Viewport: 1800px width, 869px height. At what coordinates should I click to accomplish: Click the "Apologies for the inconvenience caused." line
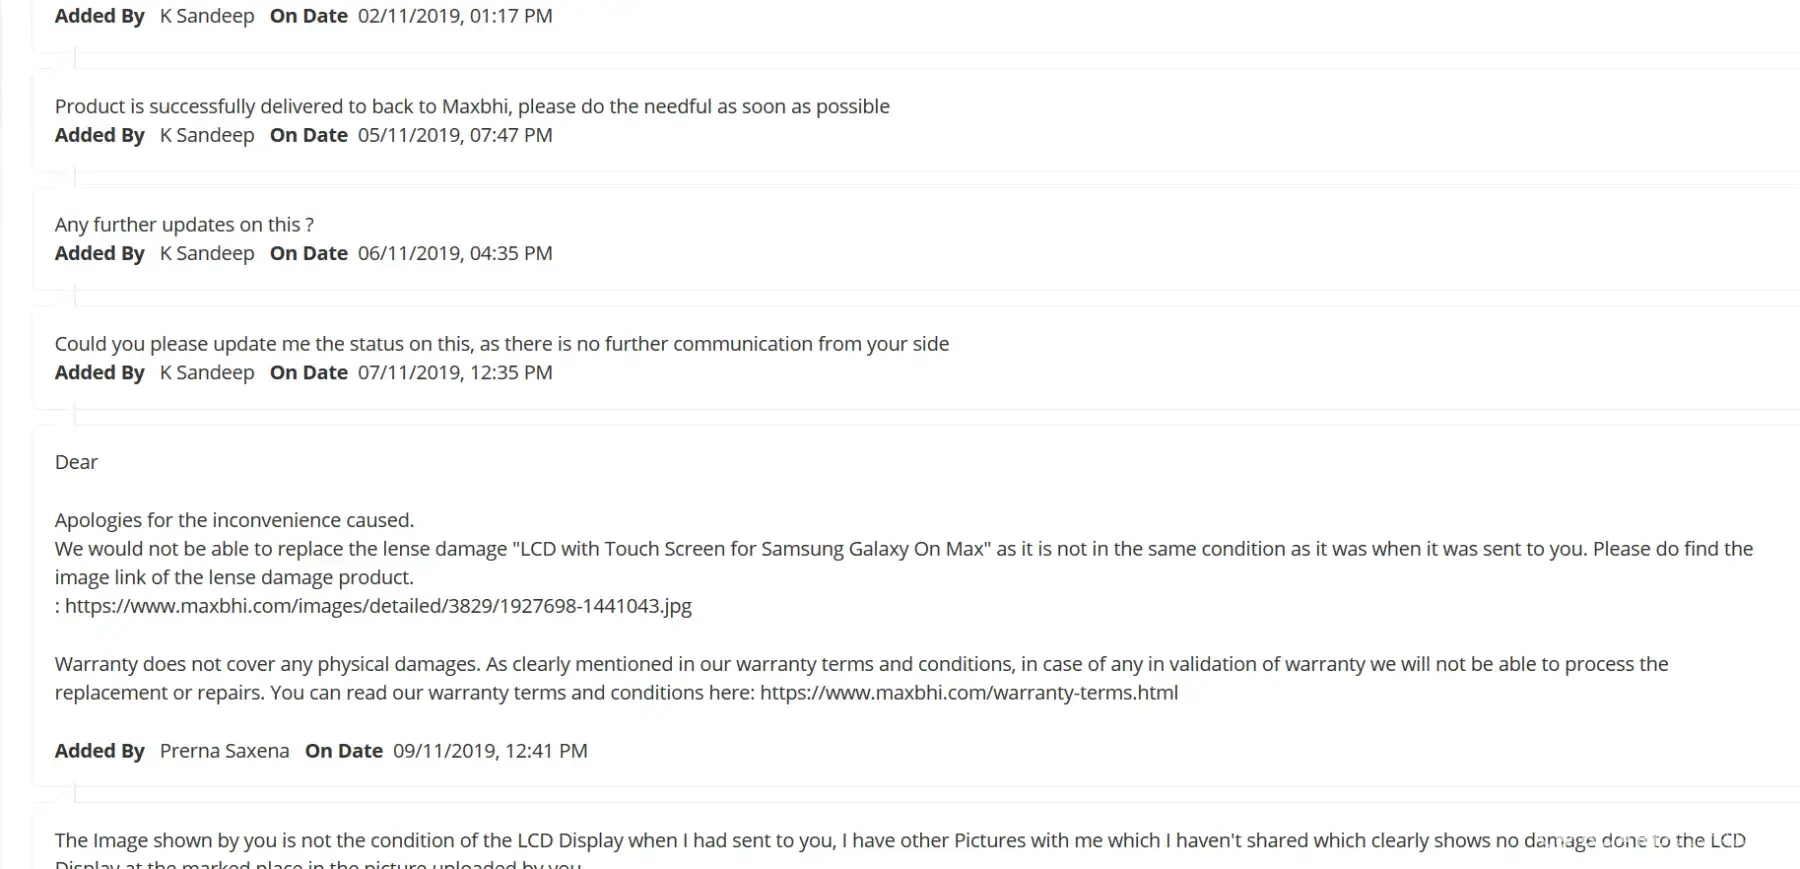coord(234,520)
